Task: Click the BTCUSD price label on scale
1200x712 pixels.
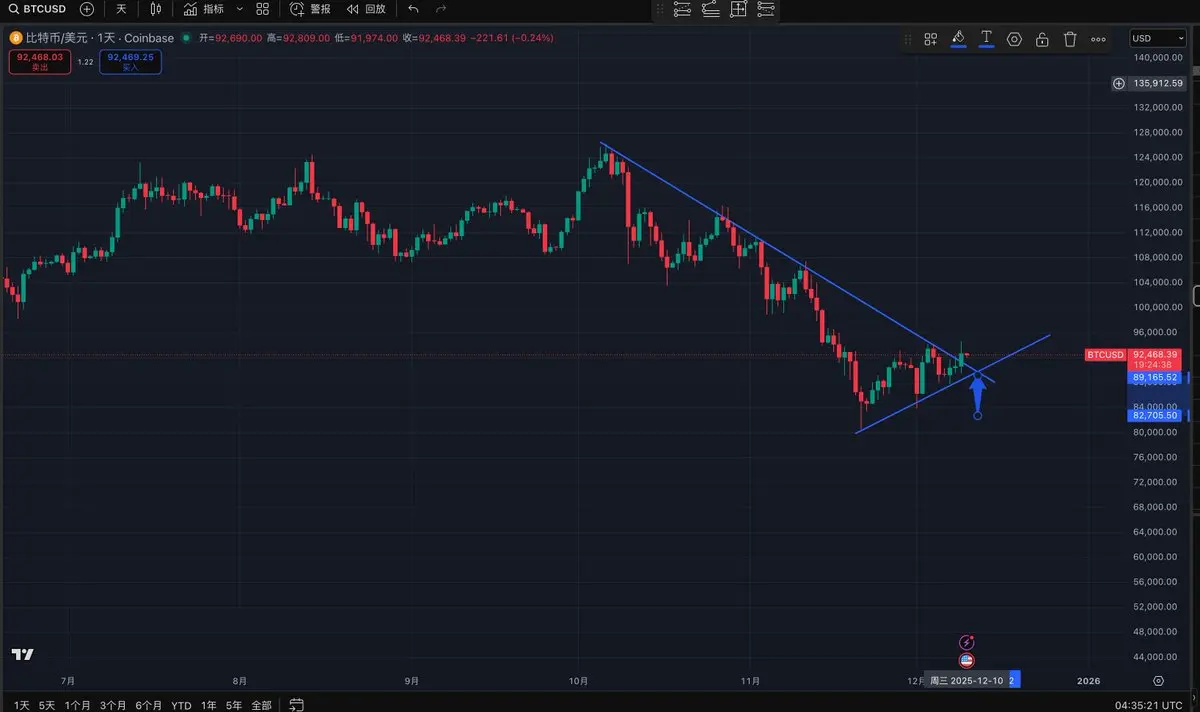Action: click(x=1106, y=354)
